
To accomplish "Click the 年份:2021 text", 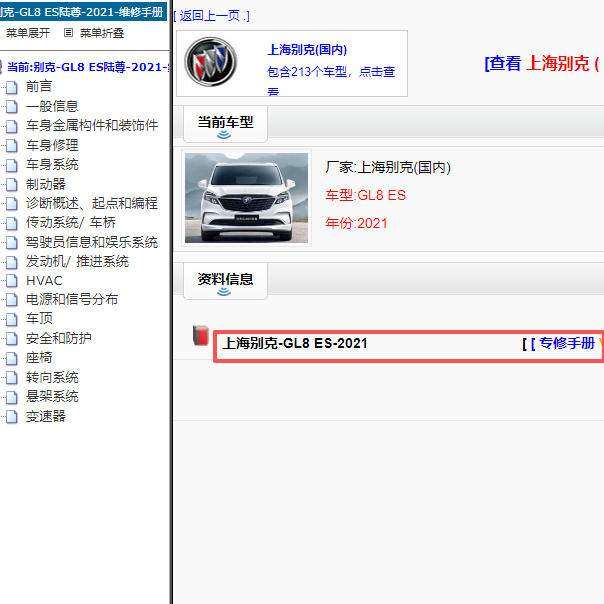I will 356,223.
